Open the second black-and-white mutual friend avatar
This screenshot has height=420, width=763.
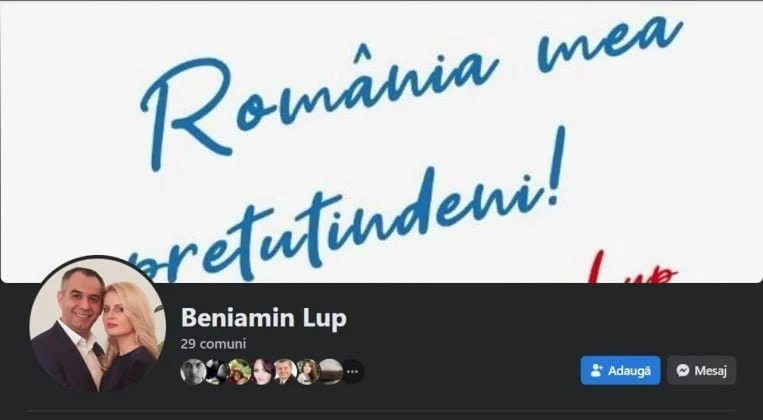coord(216,372)
